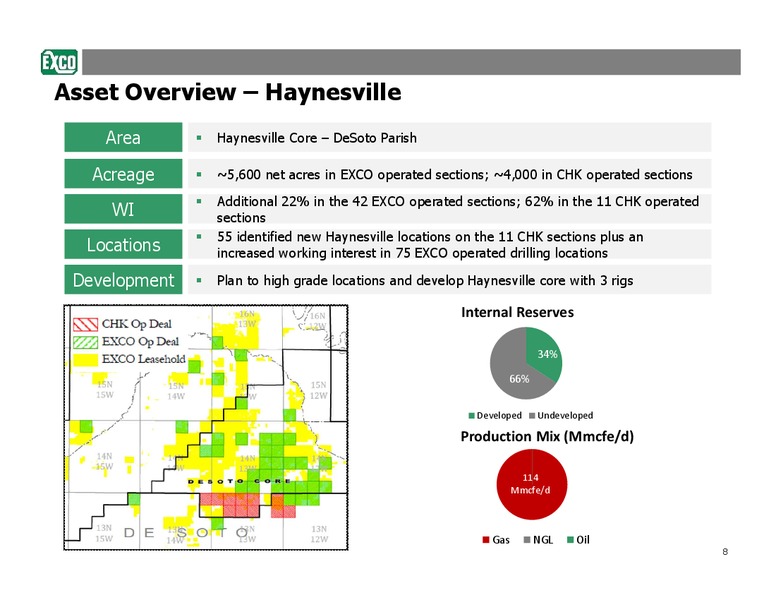Click the 13N 12W township label on map
Screen dimensions: 776x600
pyautogui.click(x=319, y=534)
